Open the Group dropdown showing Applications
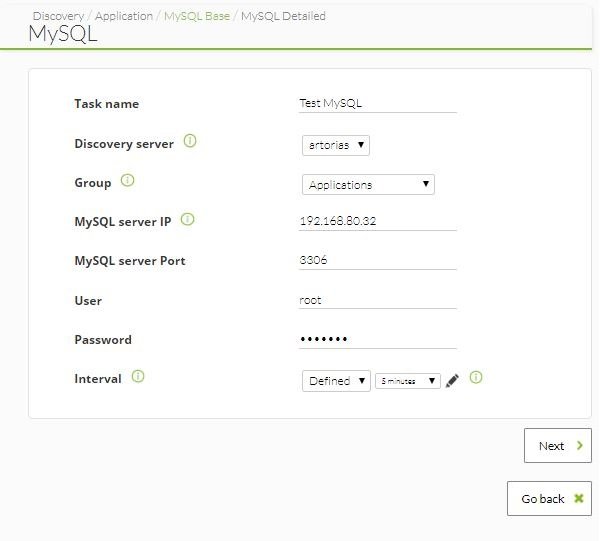 pos(368,184)
